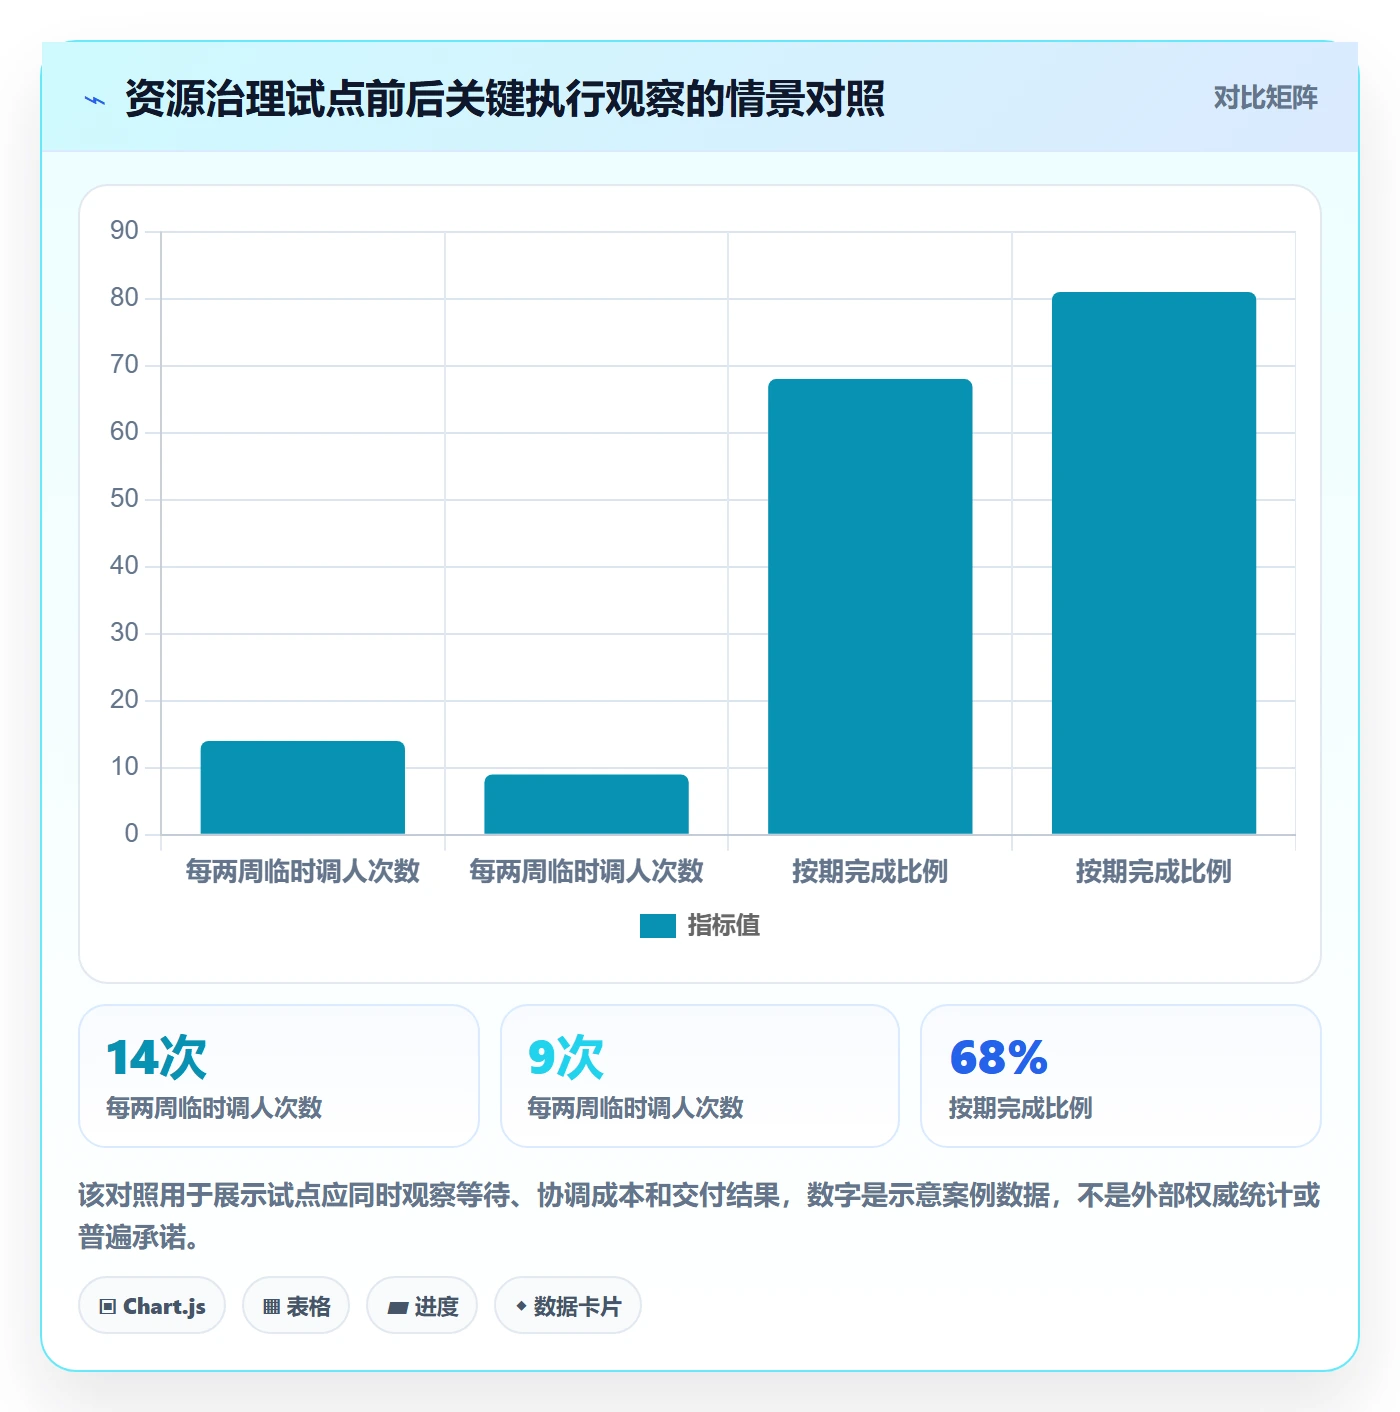Viewport: 1400px width, 1412px height.
Task: Click the 14次 value in the stat card
Action: click(x=156, y=1057)
